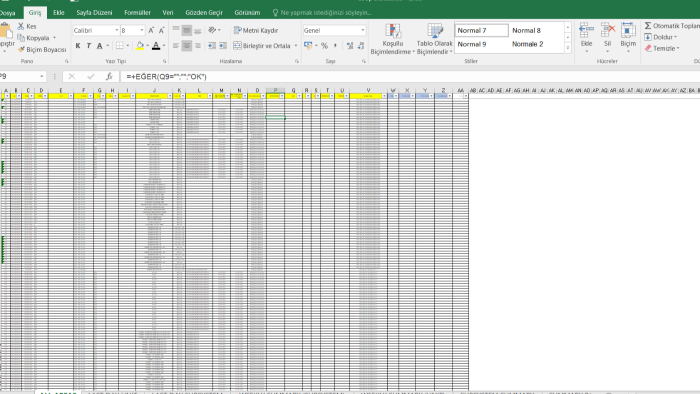Open the Dosya tab

point(7,12)
